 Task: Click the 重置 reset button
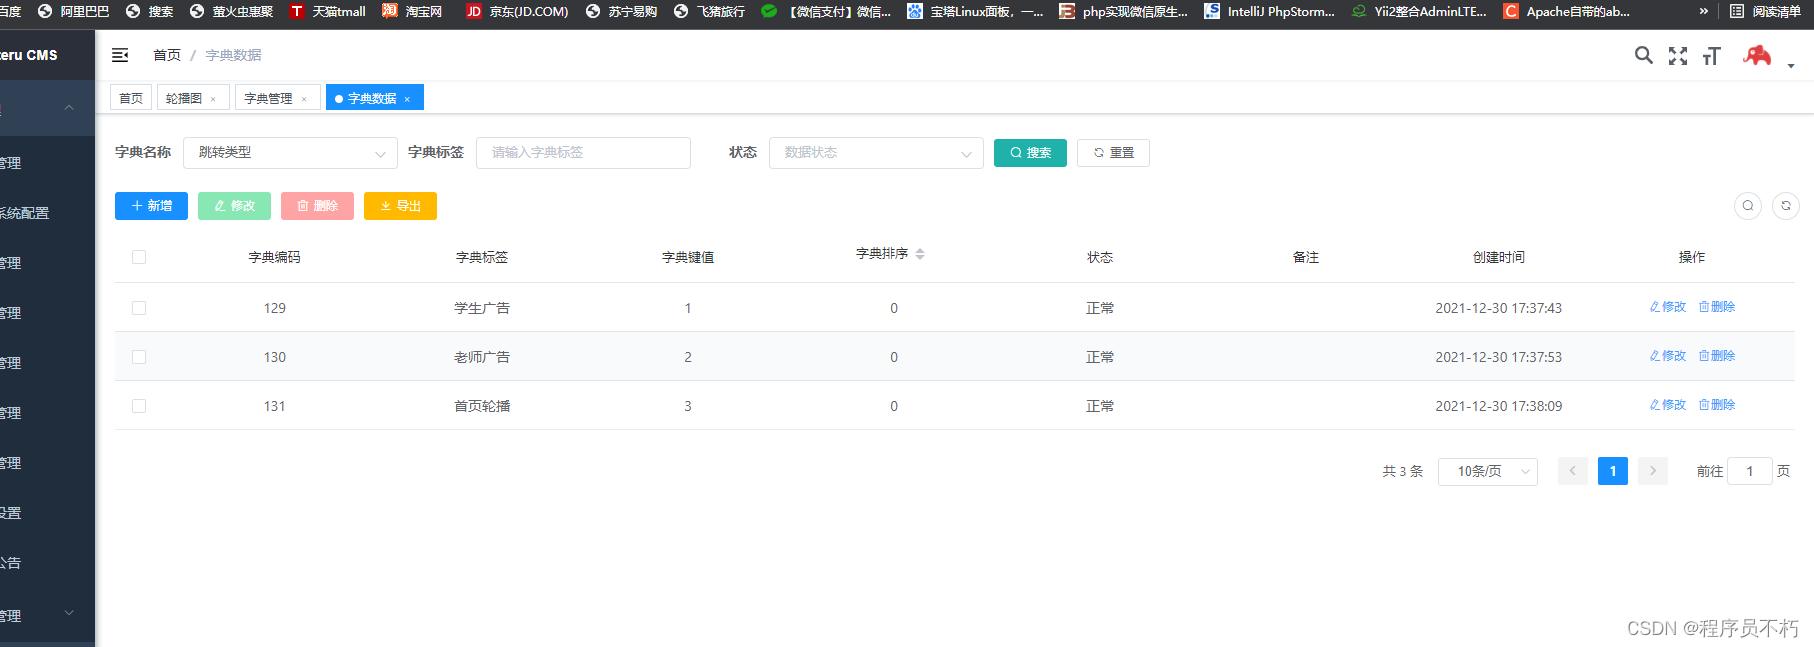(x=1113, y=153)
